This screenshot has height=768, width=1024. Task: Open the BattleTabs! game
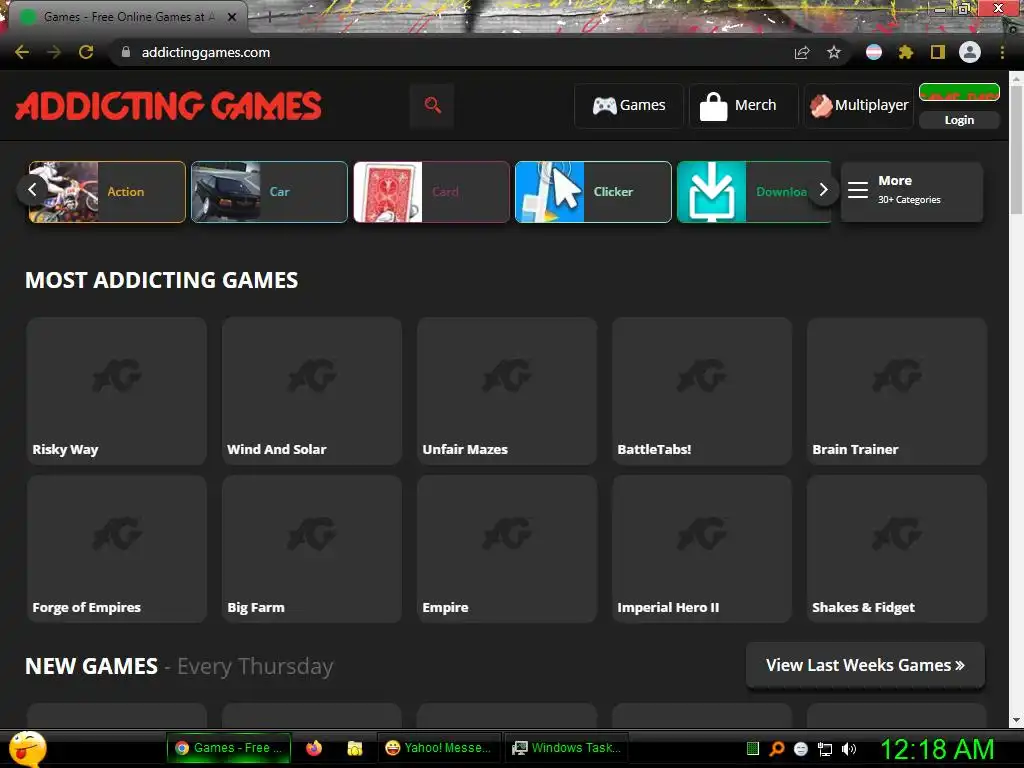702,391
